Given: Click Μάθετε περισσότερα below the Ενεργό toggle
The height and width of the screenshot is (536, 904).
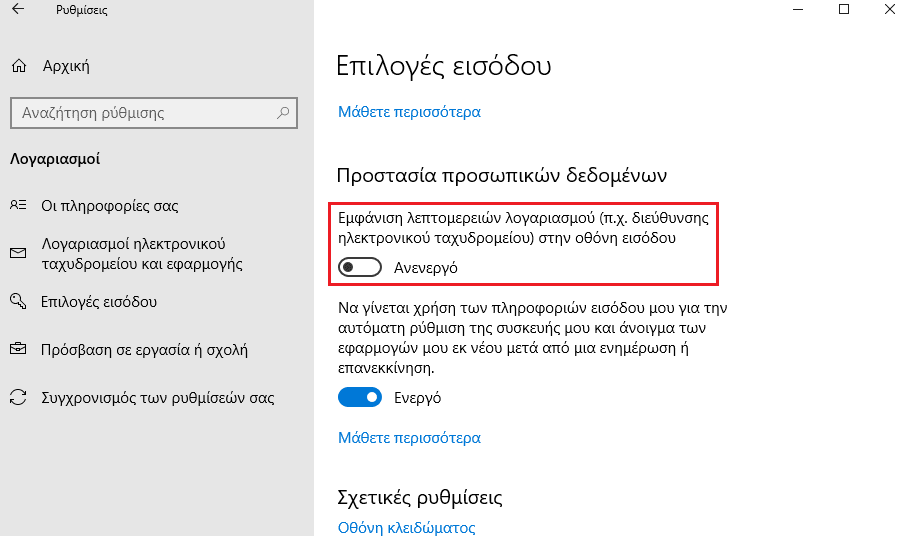Looking at the screenshot, I should (409, 438).
